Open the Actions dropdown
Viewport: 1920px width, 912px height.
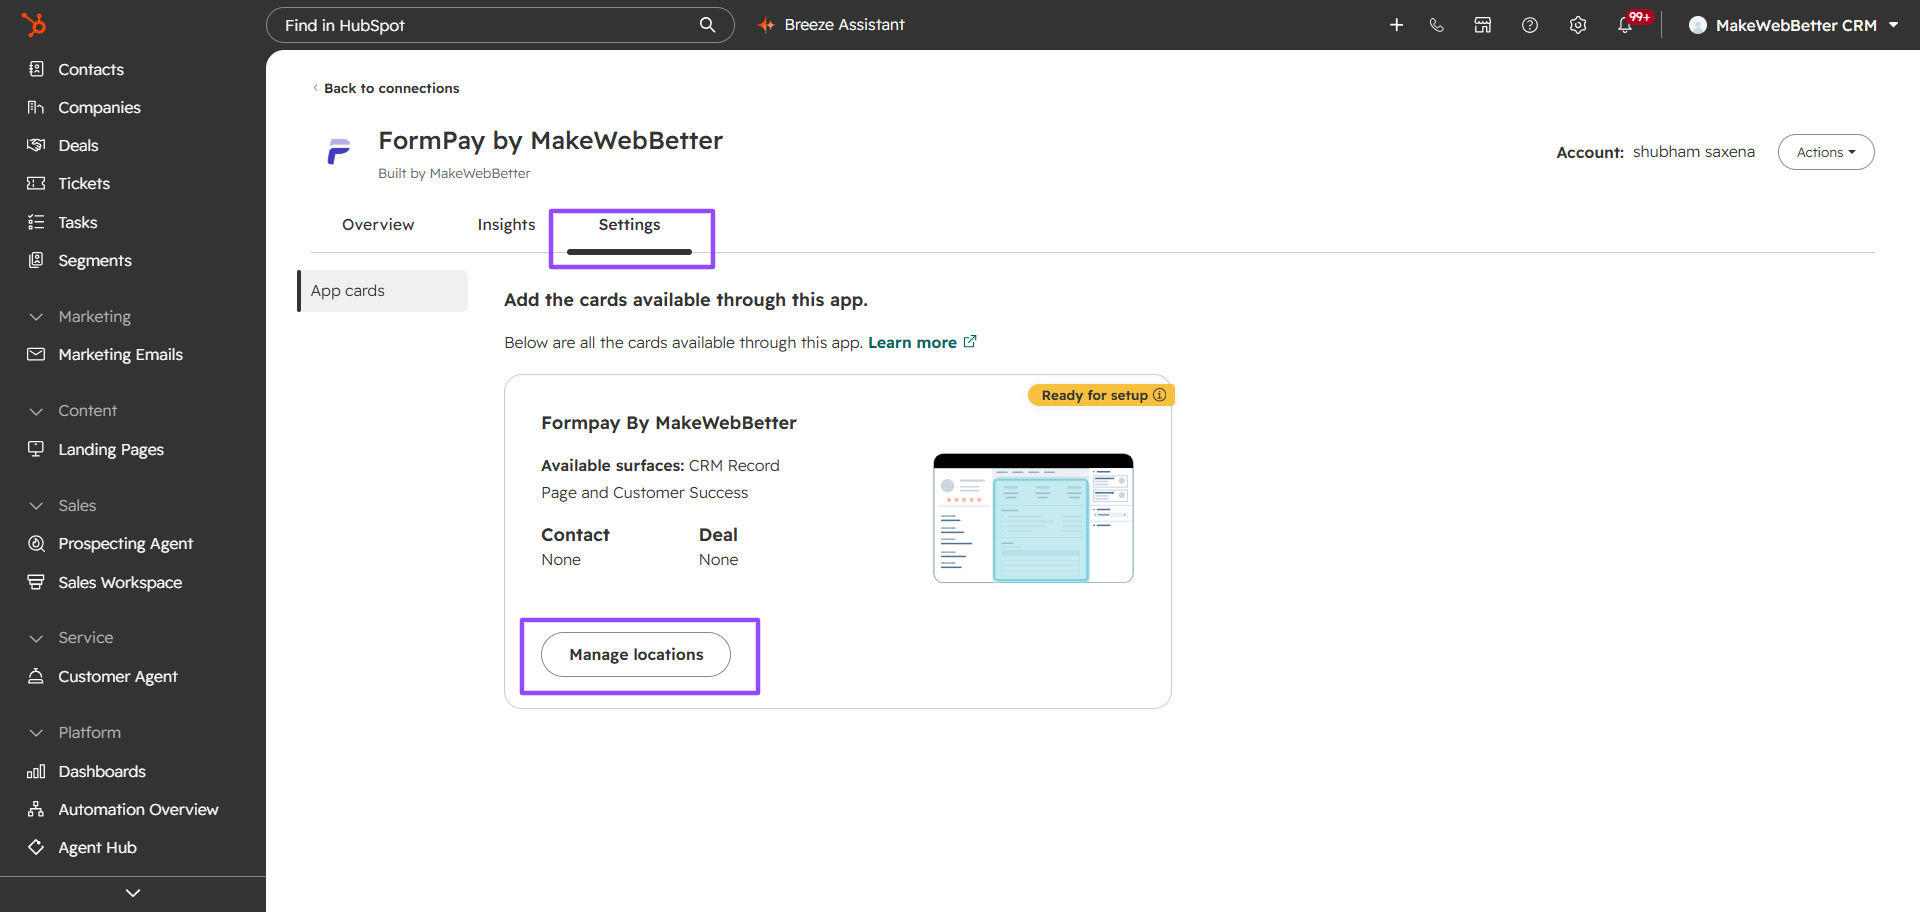[x=1826, y=152]
